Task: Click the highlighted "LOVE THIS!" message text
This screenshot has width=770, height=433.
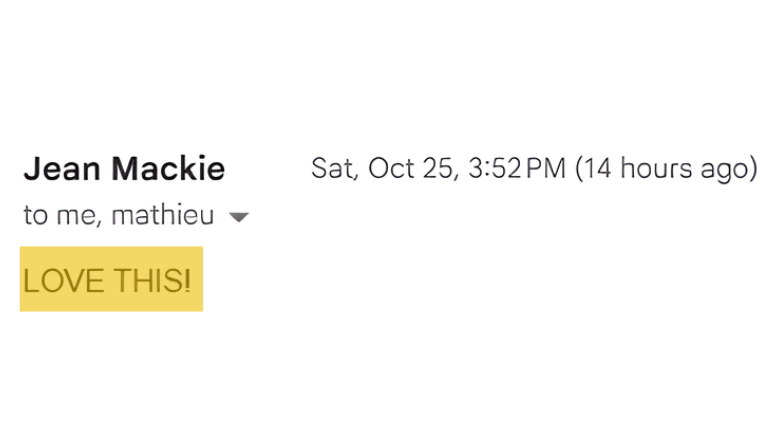Action: point(107,281)
